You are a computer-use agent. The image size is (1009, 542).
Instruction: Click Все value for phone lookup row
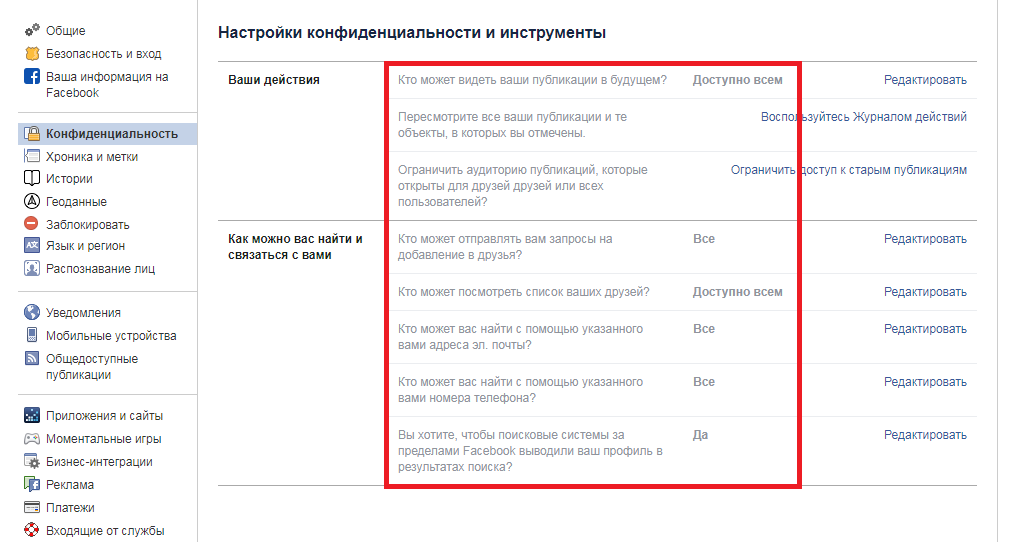704,382
